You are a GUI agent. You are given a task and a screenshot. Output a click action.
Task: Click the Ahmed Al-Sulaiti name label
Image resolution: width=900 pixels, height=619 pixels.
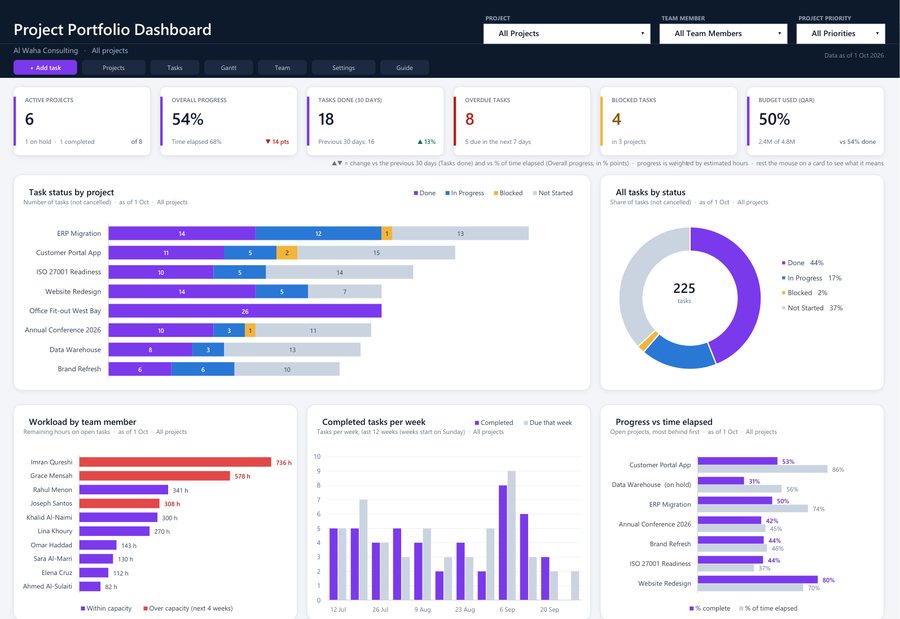coord(48,586)
